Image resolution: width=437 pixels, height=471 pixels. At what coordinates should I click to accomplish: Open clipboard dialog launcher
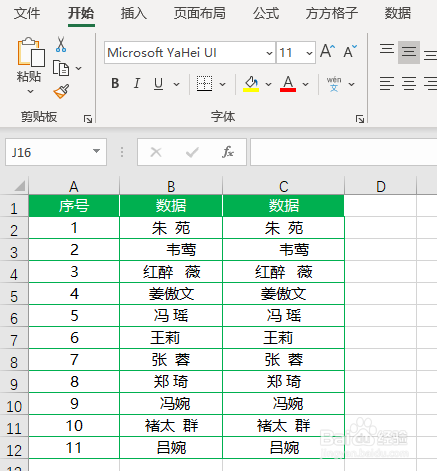coord(88,119)
